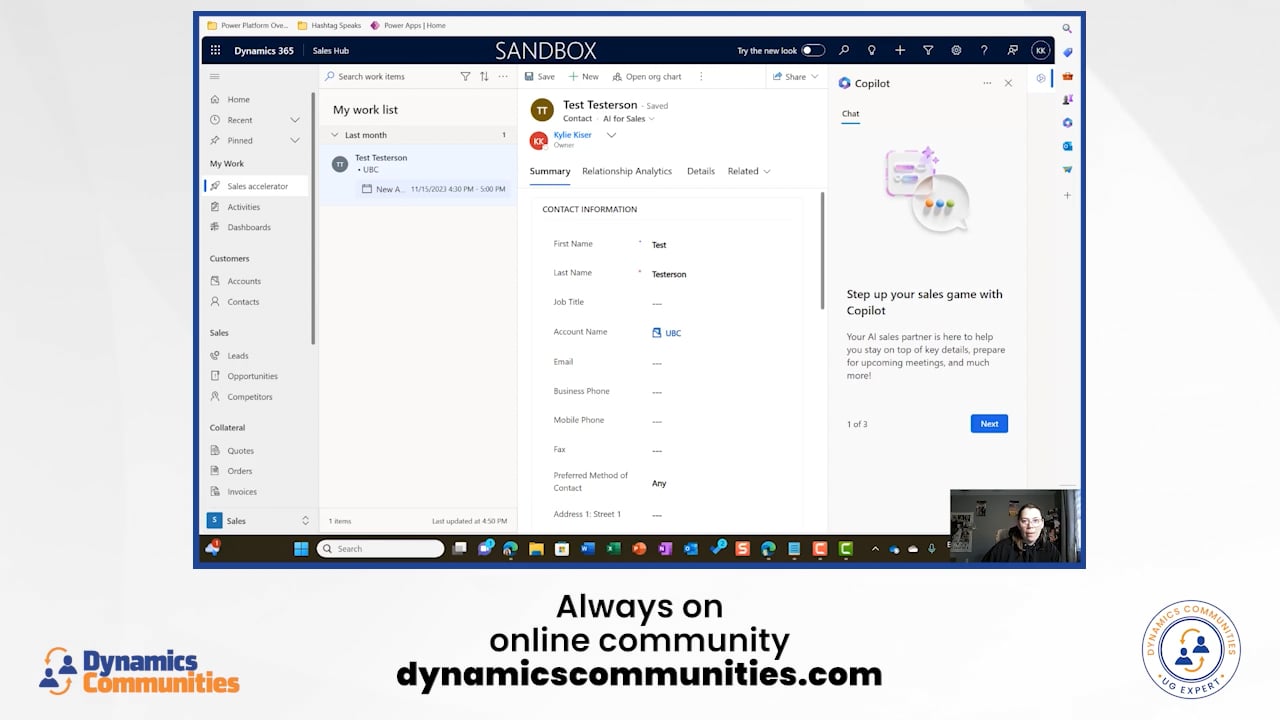Click the plus quick create icon in the header
Screen dimensions: 1280x720
pyautogui.click(x=900, y=50)
